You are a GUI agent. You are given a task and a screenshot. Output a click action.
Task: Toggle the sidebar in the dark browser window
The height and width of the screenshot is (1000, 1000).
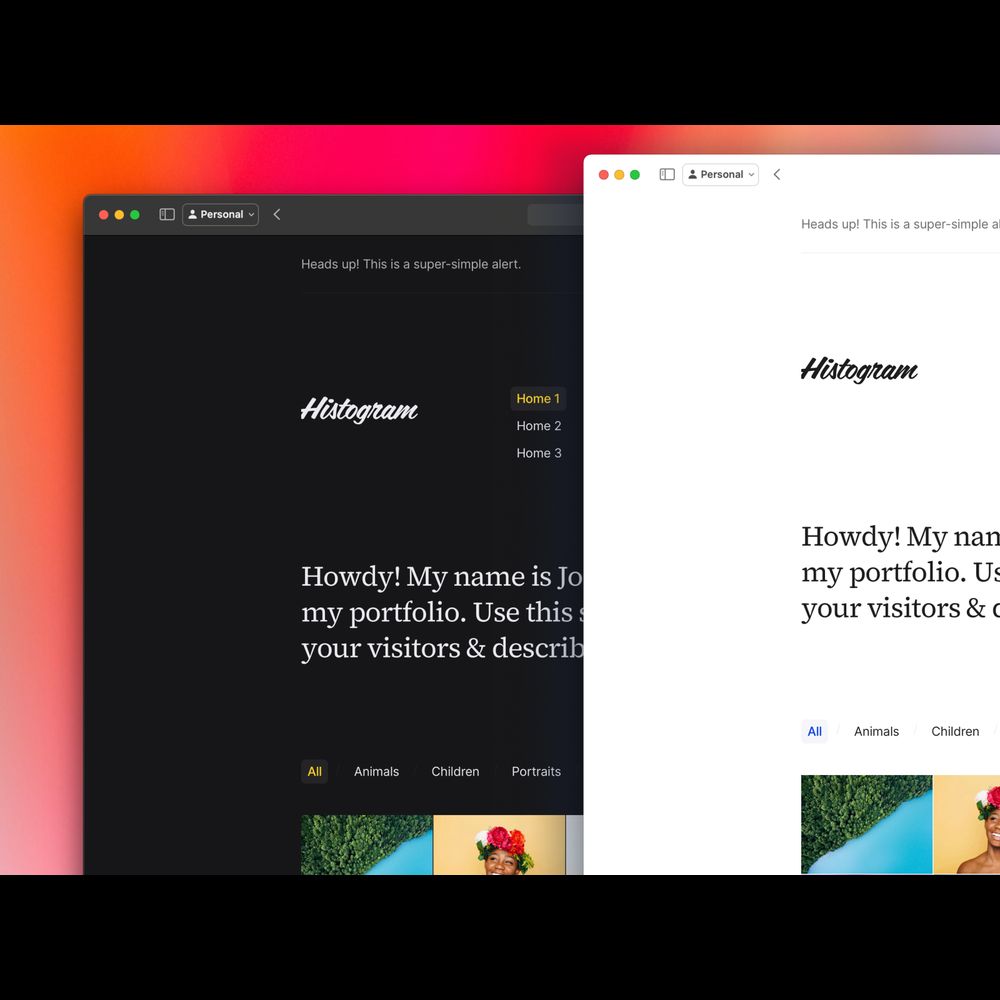pos(167,214)
